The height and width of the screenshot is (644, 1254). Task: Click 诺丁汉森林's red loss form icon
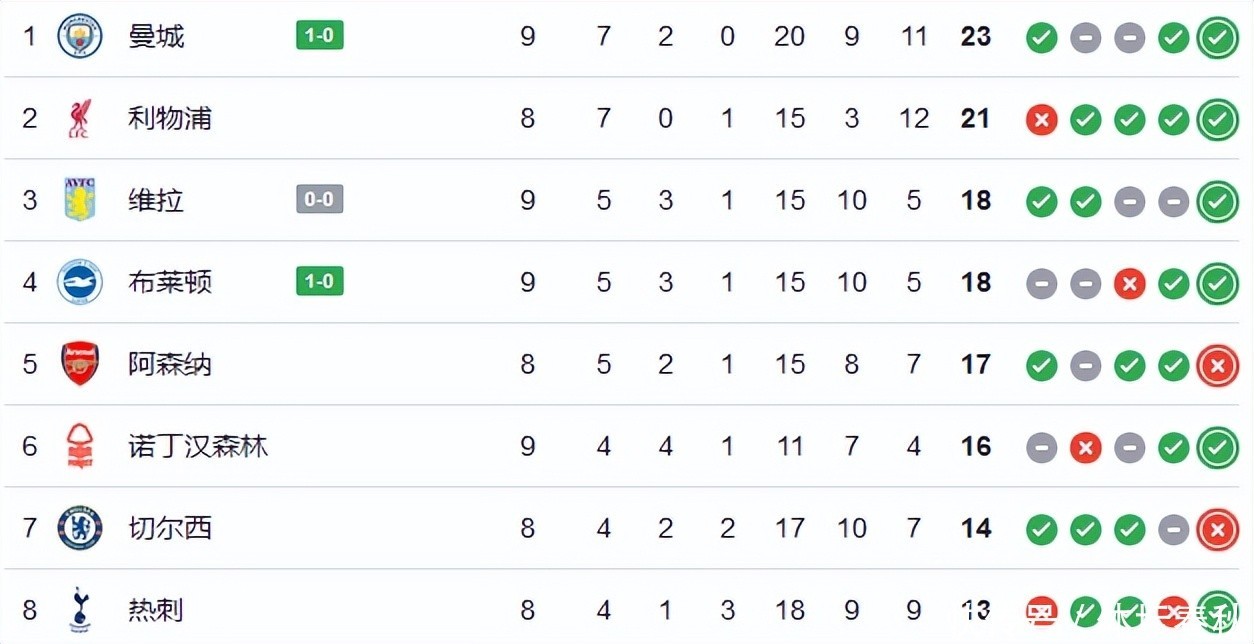(x=1085, y=448)
